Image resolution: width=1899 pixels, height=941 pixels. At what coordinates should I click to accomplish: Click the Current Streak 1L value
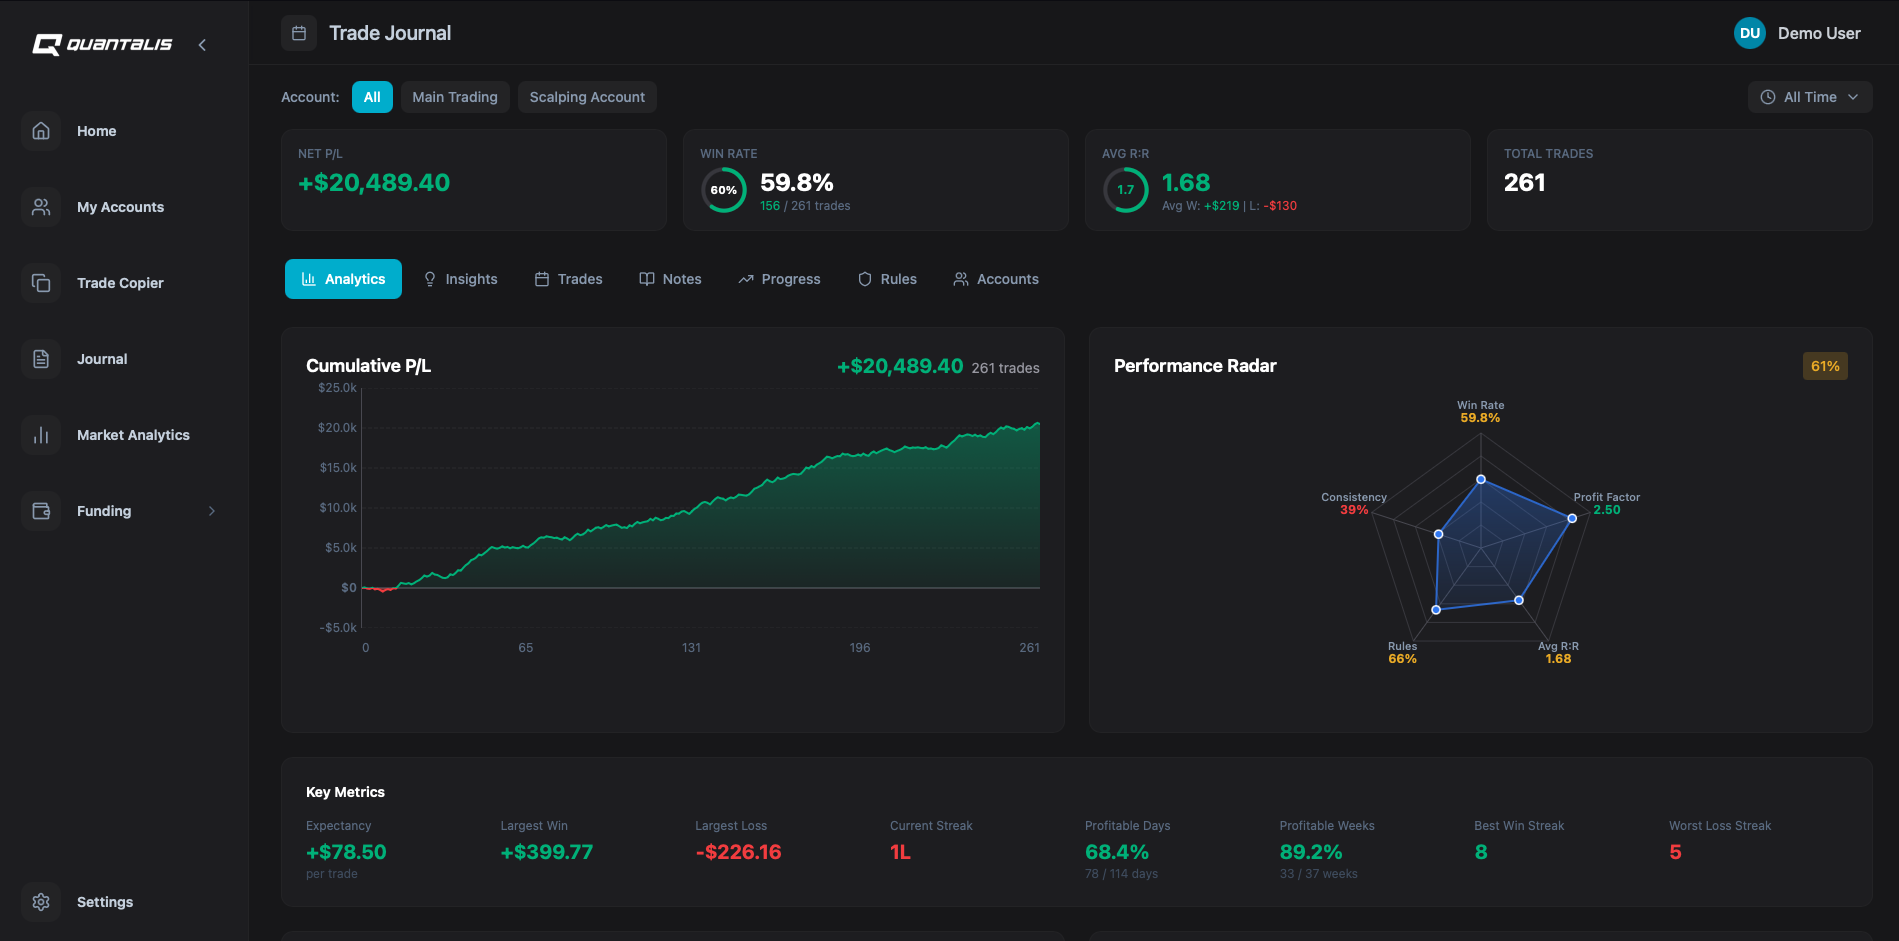tap(901, 852)
